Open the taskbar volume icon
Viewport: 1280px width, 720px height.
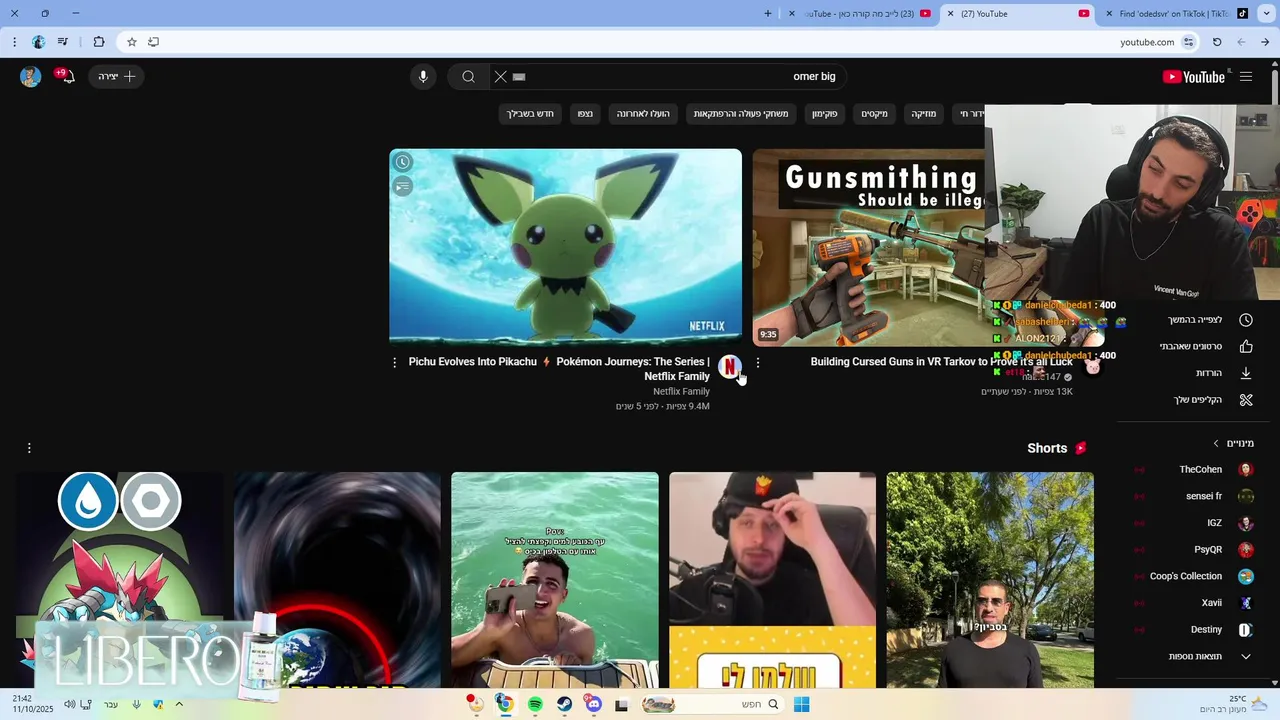[x=69, y=705]
